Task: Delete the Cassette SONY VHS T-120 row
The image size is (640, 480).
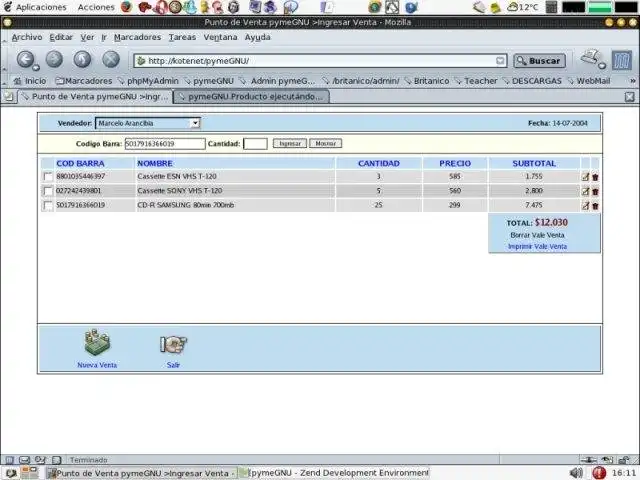Action: (x=595, y=191)
